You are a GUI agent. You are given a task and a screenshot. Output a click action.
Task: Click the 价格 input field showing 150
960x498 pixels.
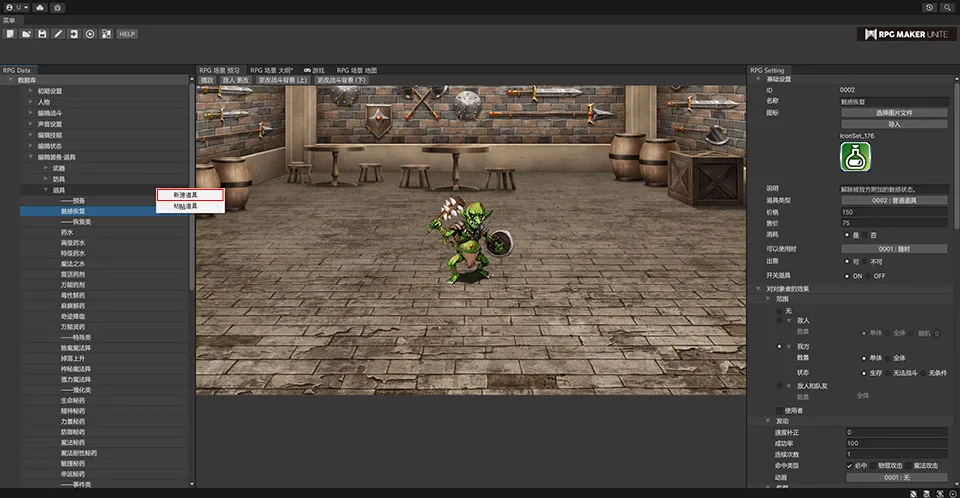pyautogui.click(x=894, y=212)
